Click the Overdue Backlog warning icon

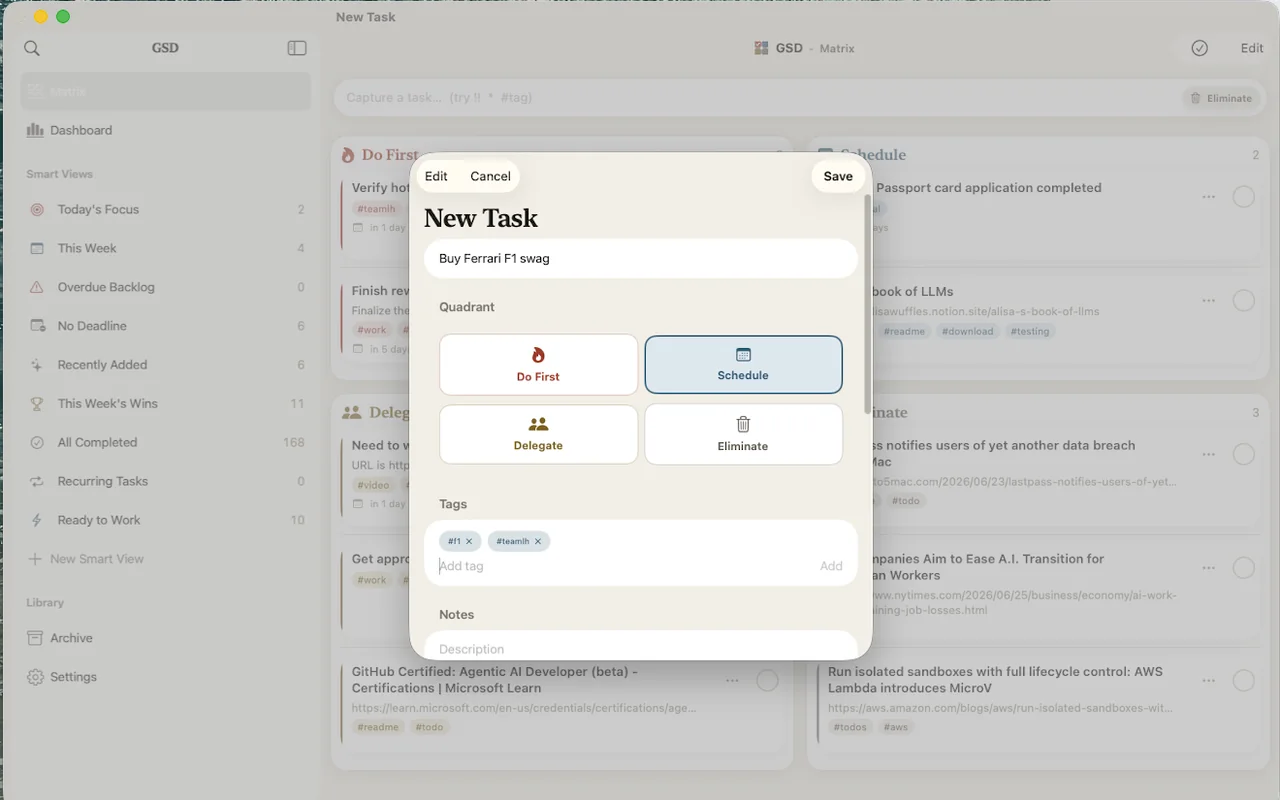[37, 287]
